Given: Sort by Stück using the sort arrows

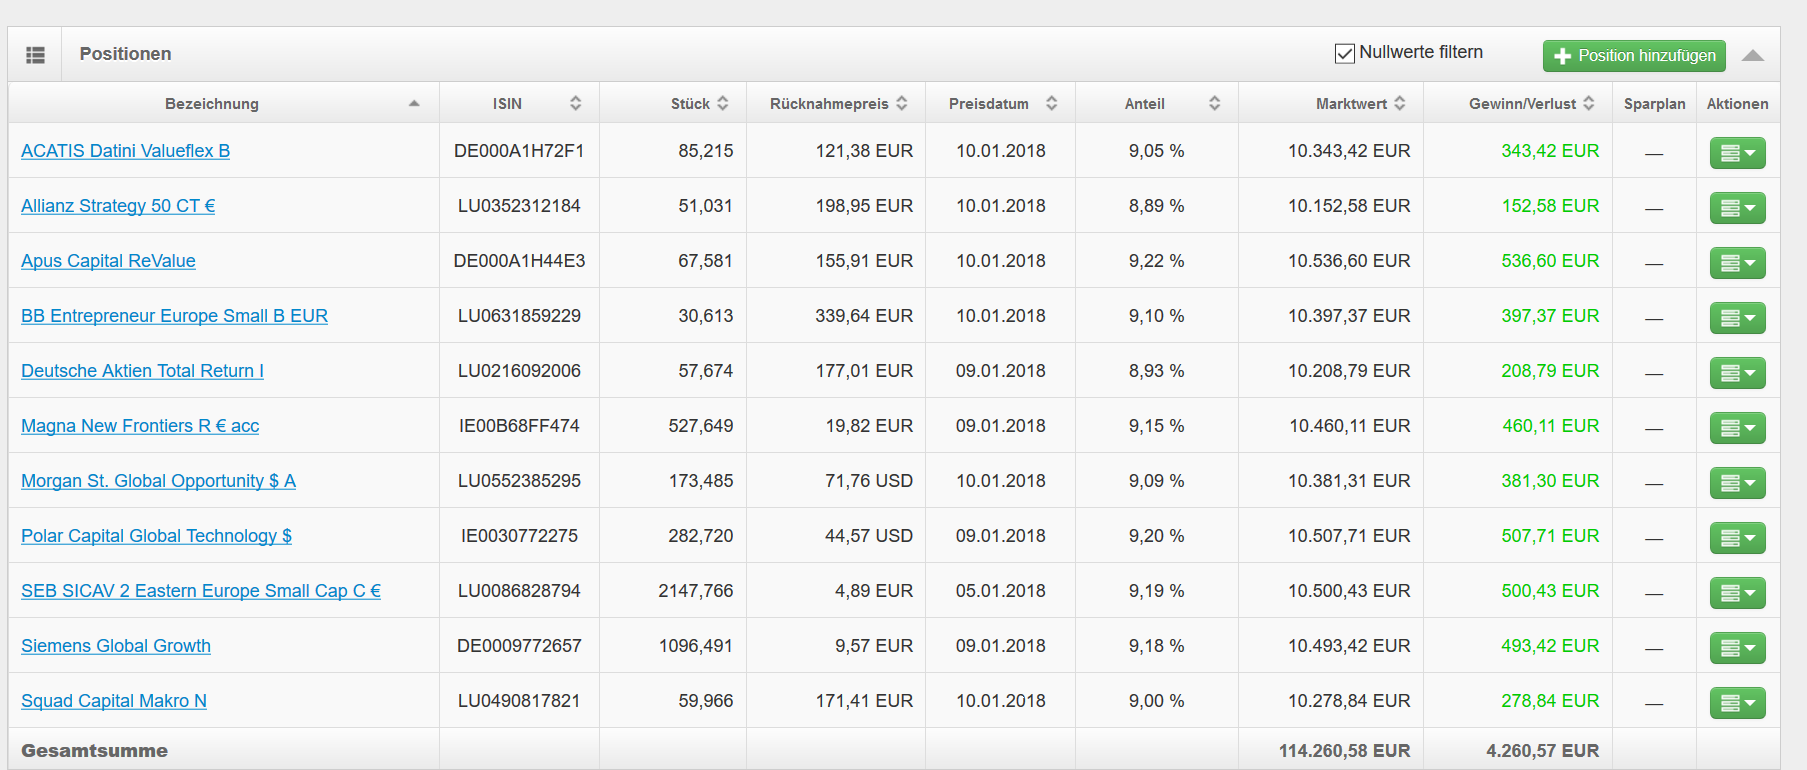Looking at the screenshot, I should tap(723, 103).
